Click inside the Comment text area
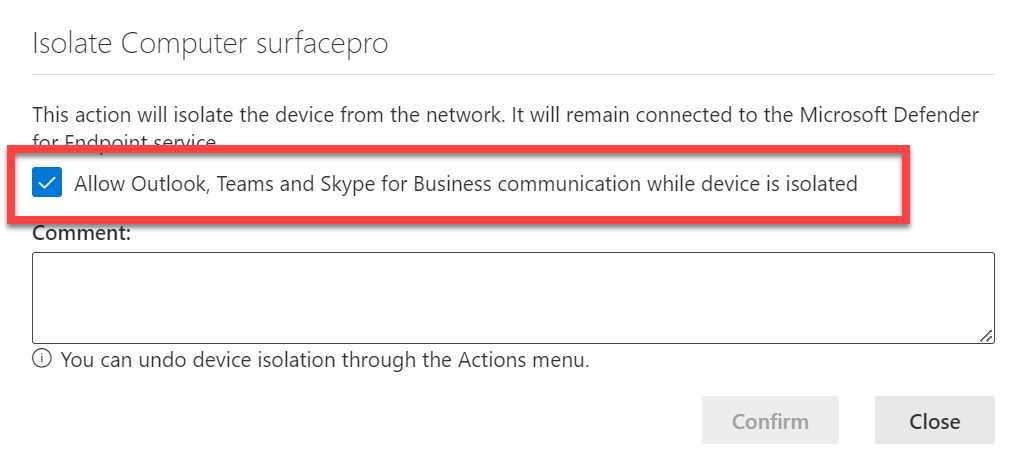 (x=513, y=298)
